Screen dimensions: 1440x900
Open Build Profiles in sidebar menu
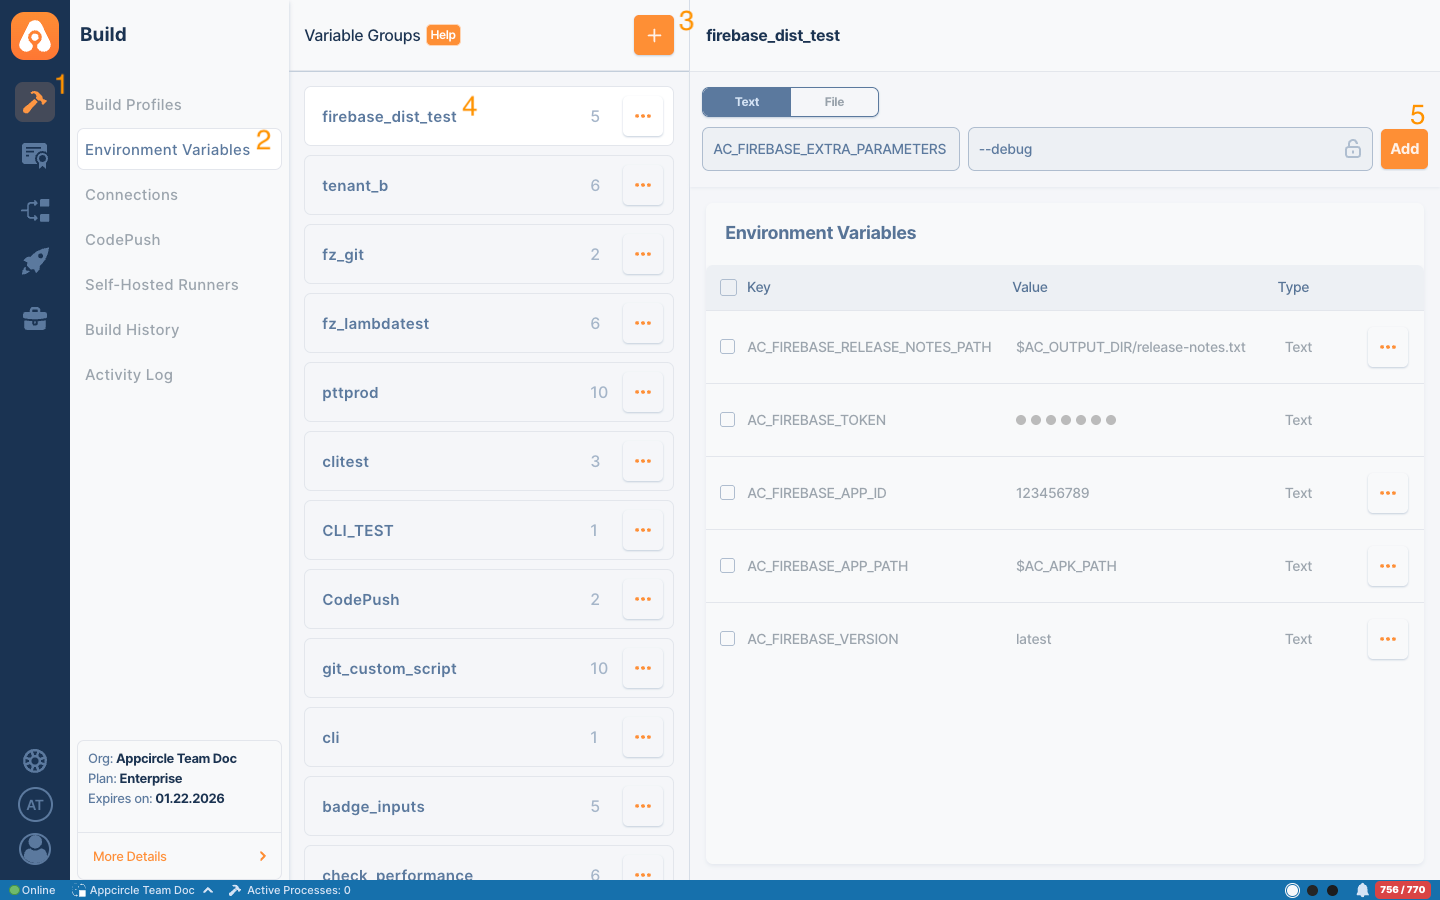(133, 105)
